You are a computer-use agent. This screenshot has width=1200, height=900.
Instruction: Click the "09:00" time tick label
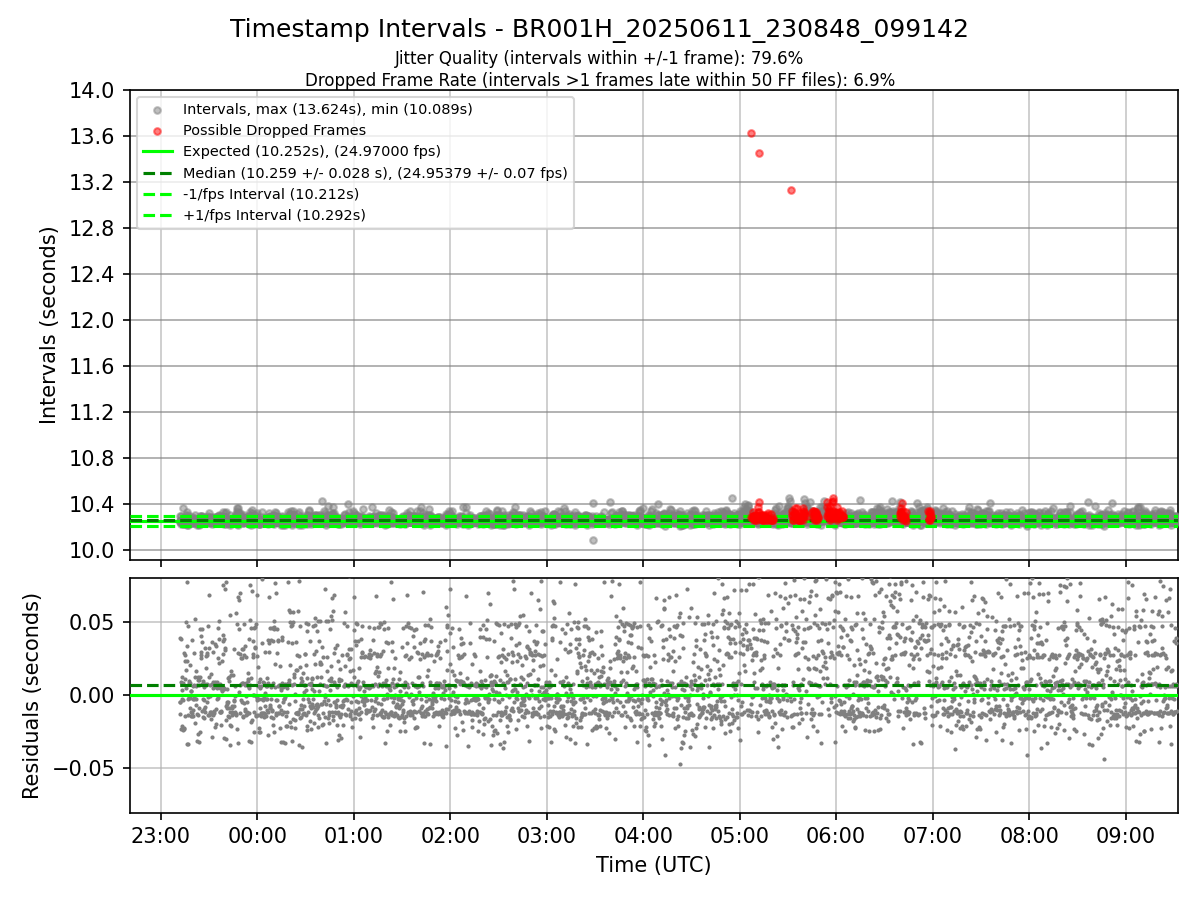point(1125,835)
